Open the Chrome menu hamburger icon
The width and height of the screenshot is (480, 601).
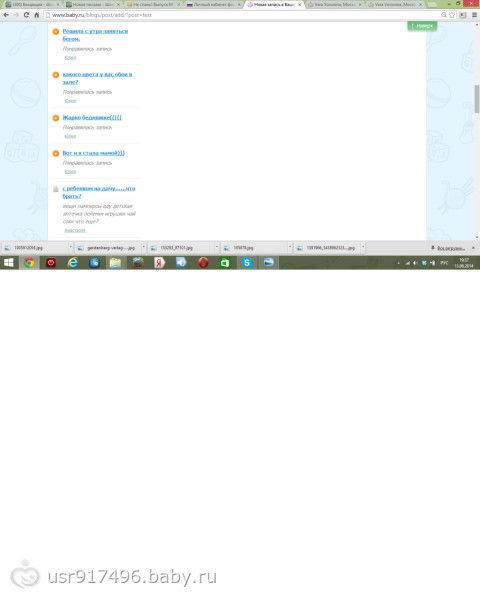474,15
